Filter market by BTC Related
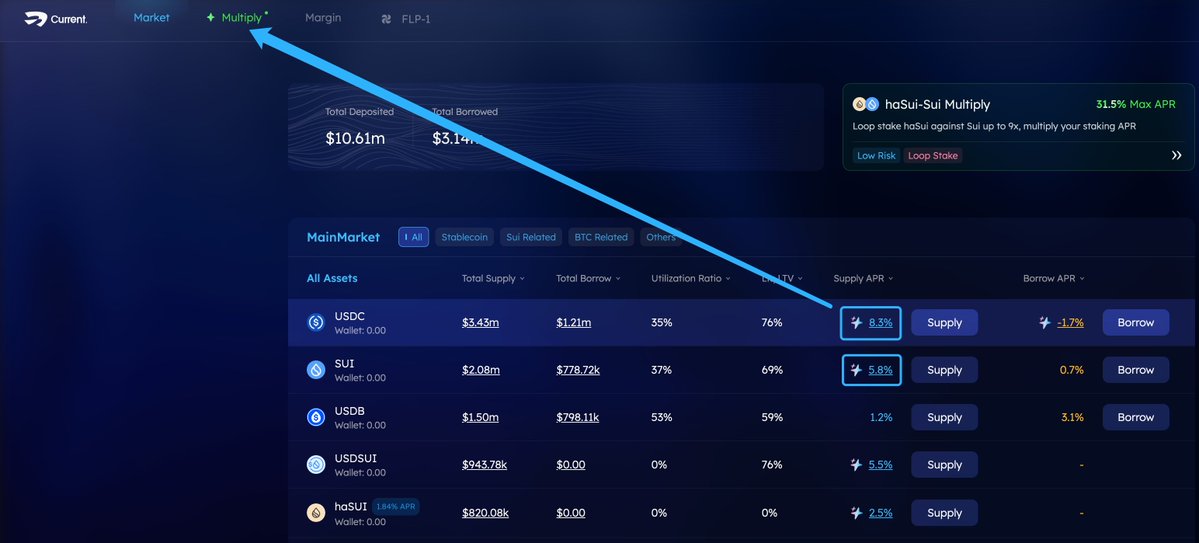 (601, 237)
